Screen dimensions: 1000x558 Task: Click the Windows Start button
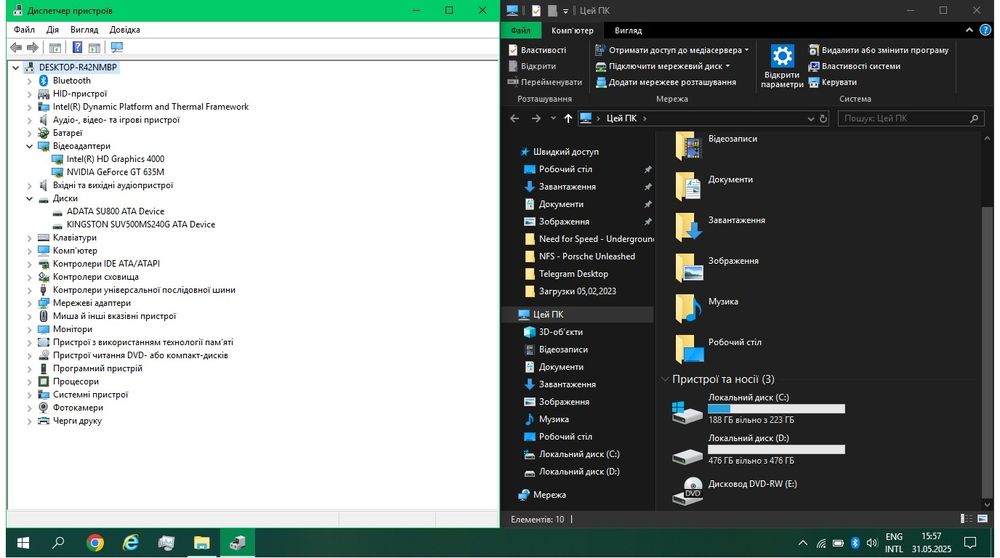(x=23, y=543)
